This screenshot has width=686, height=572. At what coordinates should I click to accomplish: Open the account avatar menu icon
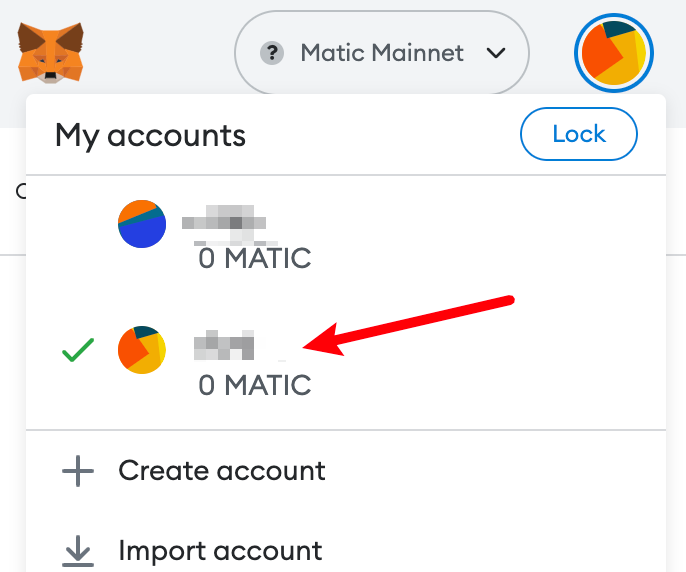click(x=614, y=53)
